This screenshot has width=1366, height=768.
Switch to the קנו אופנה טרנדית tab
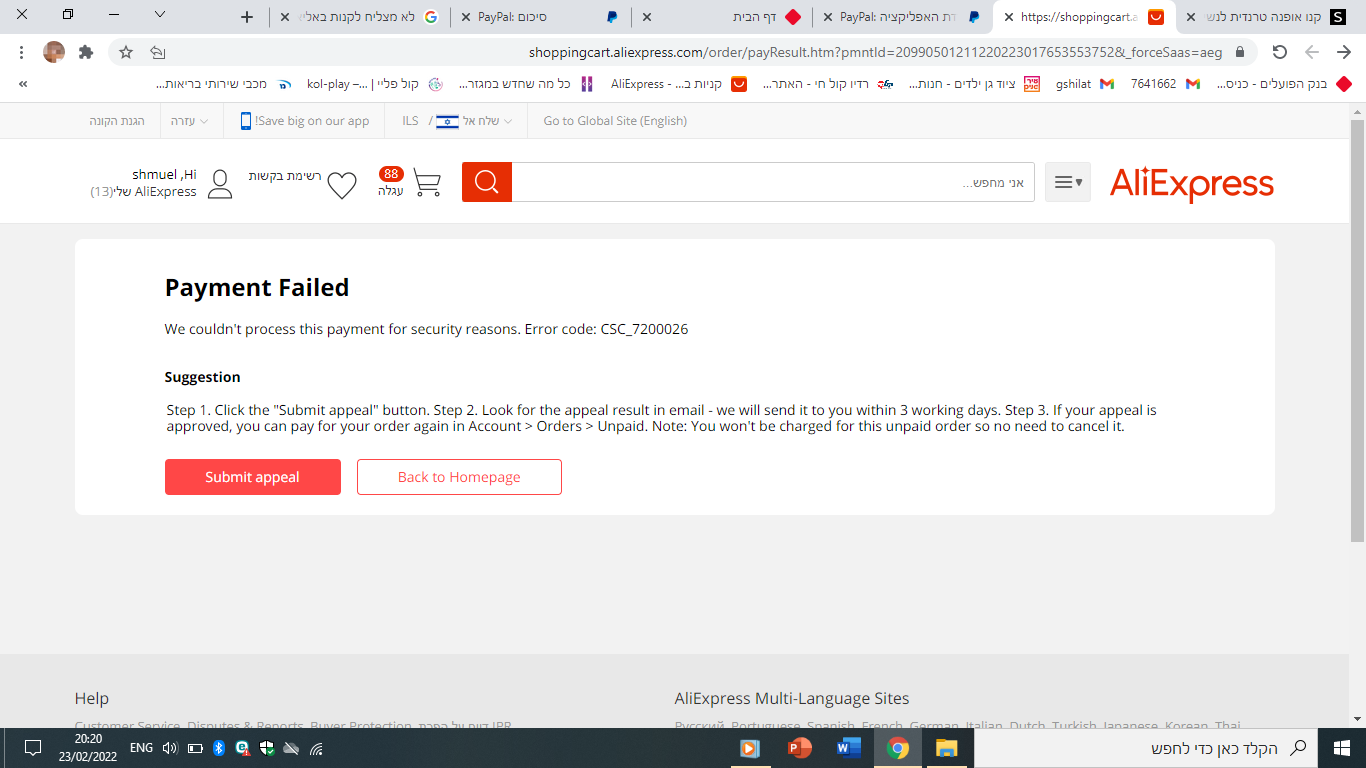point(1267,17)
